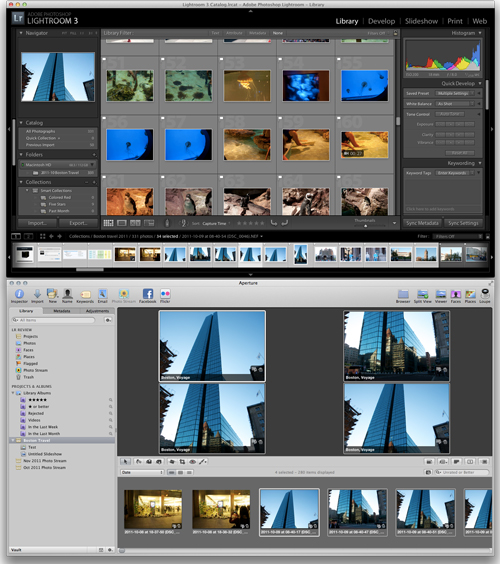Set star rating in Lightroom toolbar

250,223
